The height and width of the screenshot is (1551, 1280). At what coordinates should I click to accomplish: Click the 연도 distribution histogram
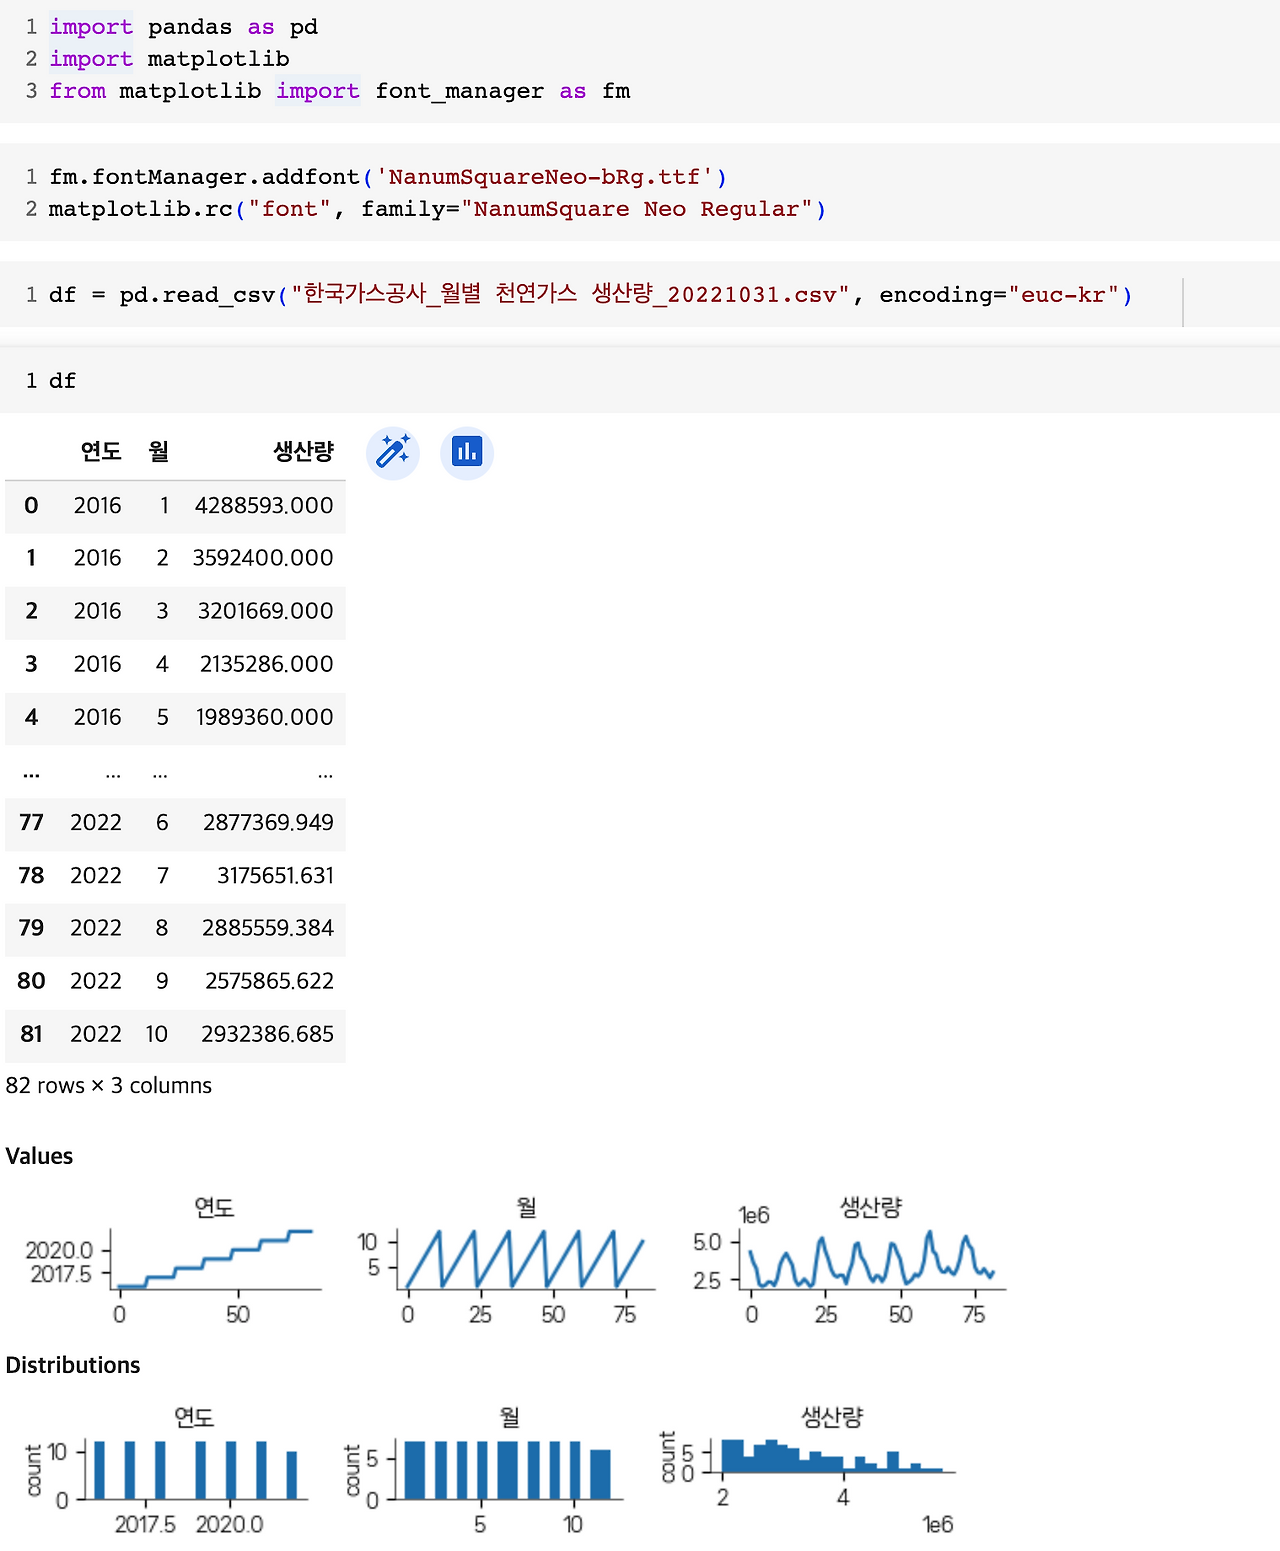(167, 1472)
